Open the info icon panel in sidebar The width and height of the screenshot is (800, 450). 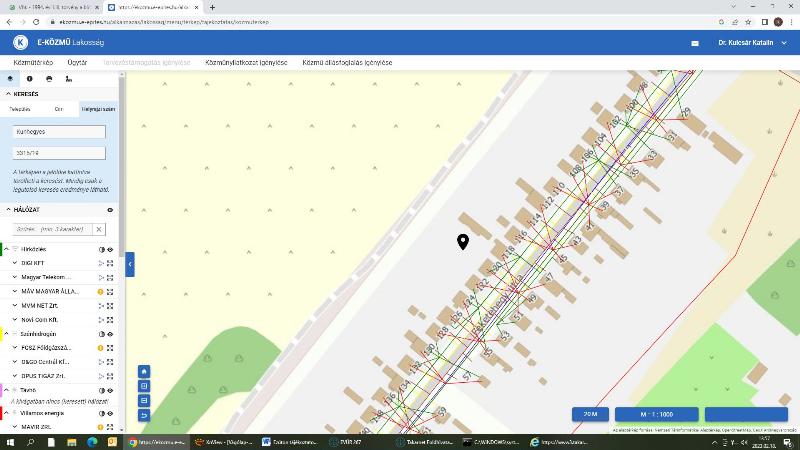pos(30,79)
